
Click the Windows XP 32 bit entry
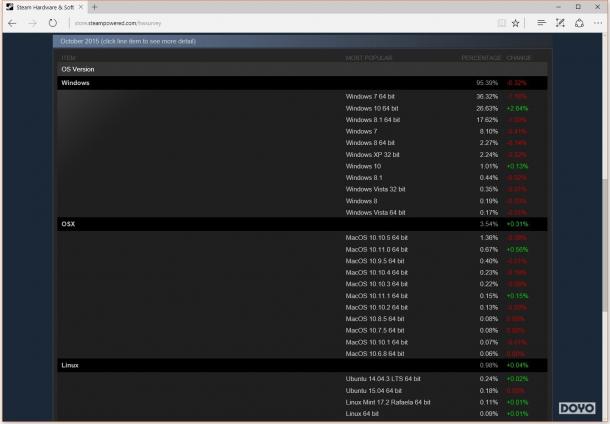tap(372, 154)
